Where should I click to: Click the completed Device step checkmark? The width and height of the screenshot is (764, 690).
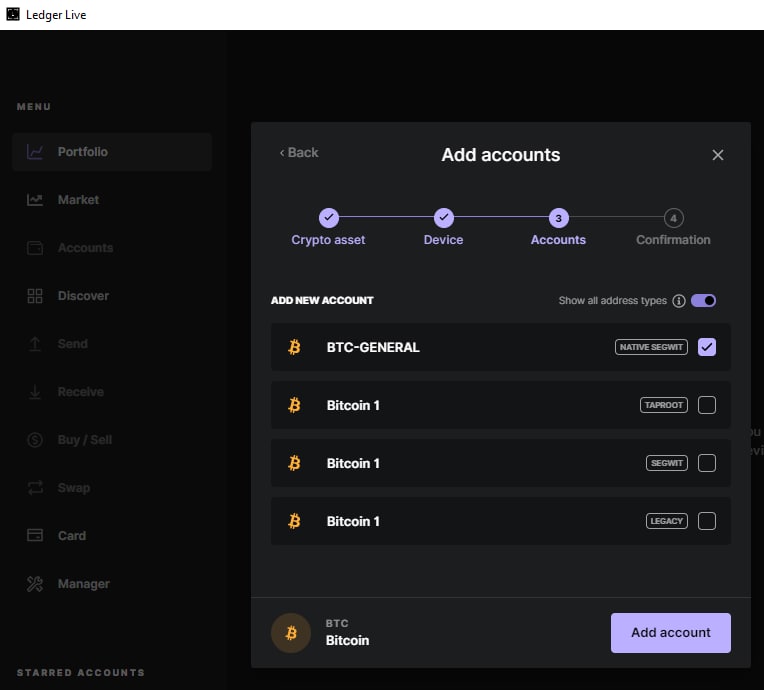click(444, 217)
